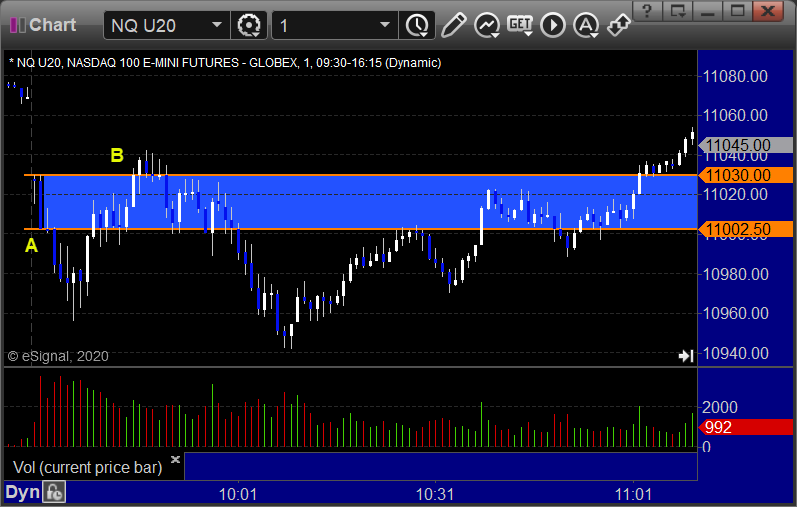
Task: Click the pop-out window button
Action: pyautogui.click(x=678, y=10)
